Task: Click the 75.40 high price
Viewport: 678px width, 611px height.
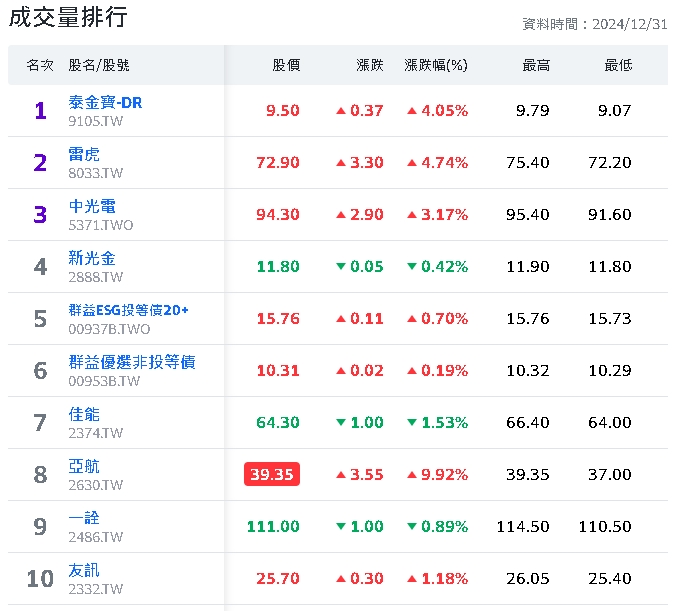Action: pos(528,163)
